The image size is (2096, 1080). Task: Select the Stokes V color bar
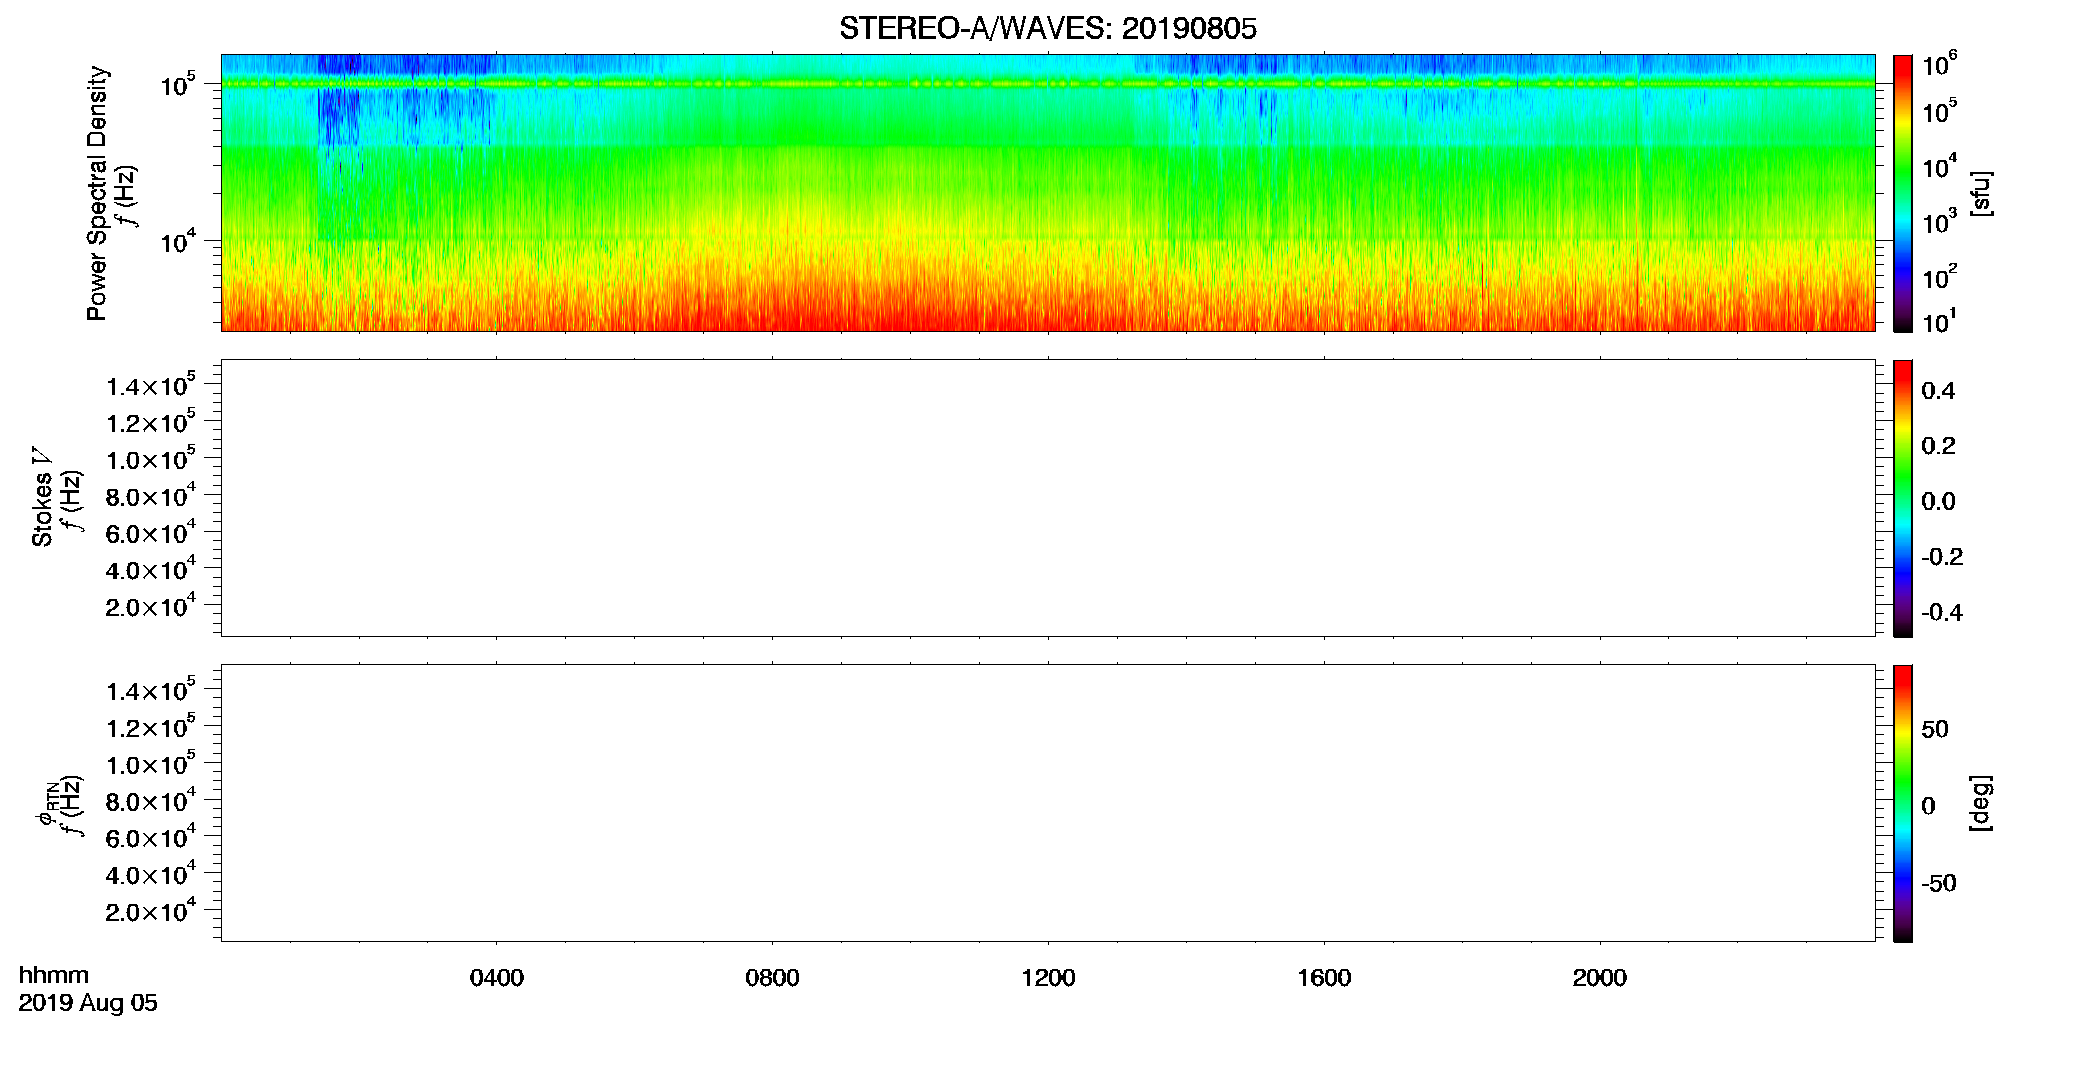coord(1902,498)
